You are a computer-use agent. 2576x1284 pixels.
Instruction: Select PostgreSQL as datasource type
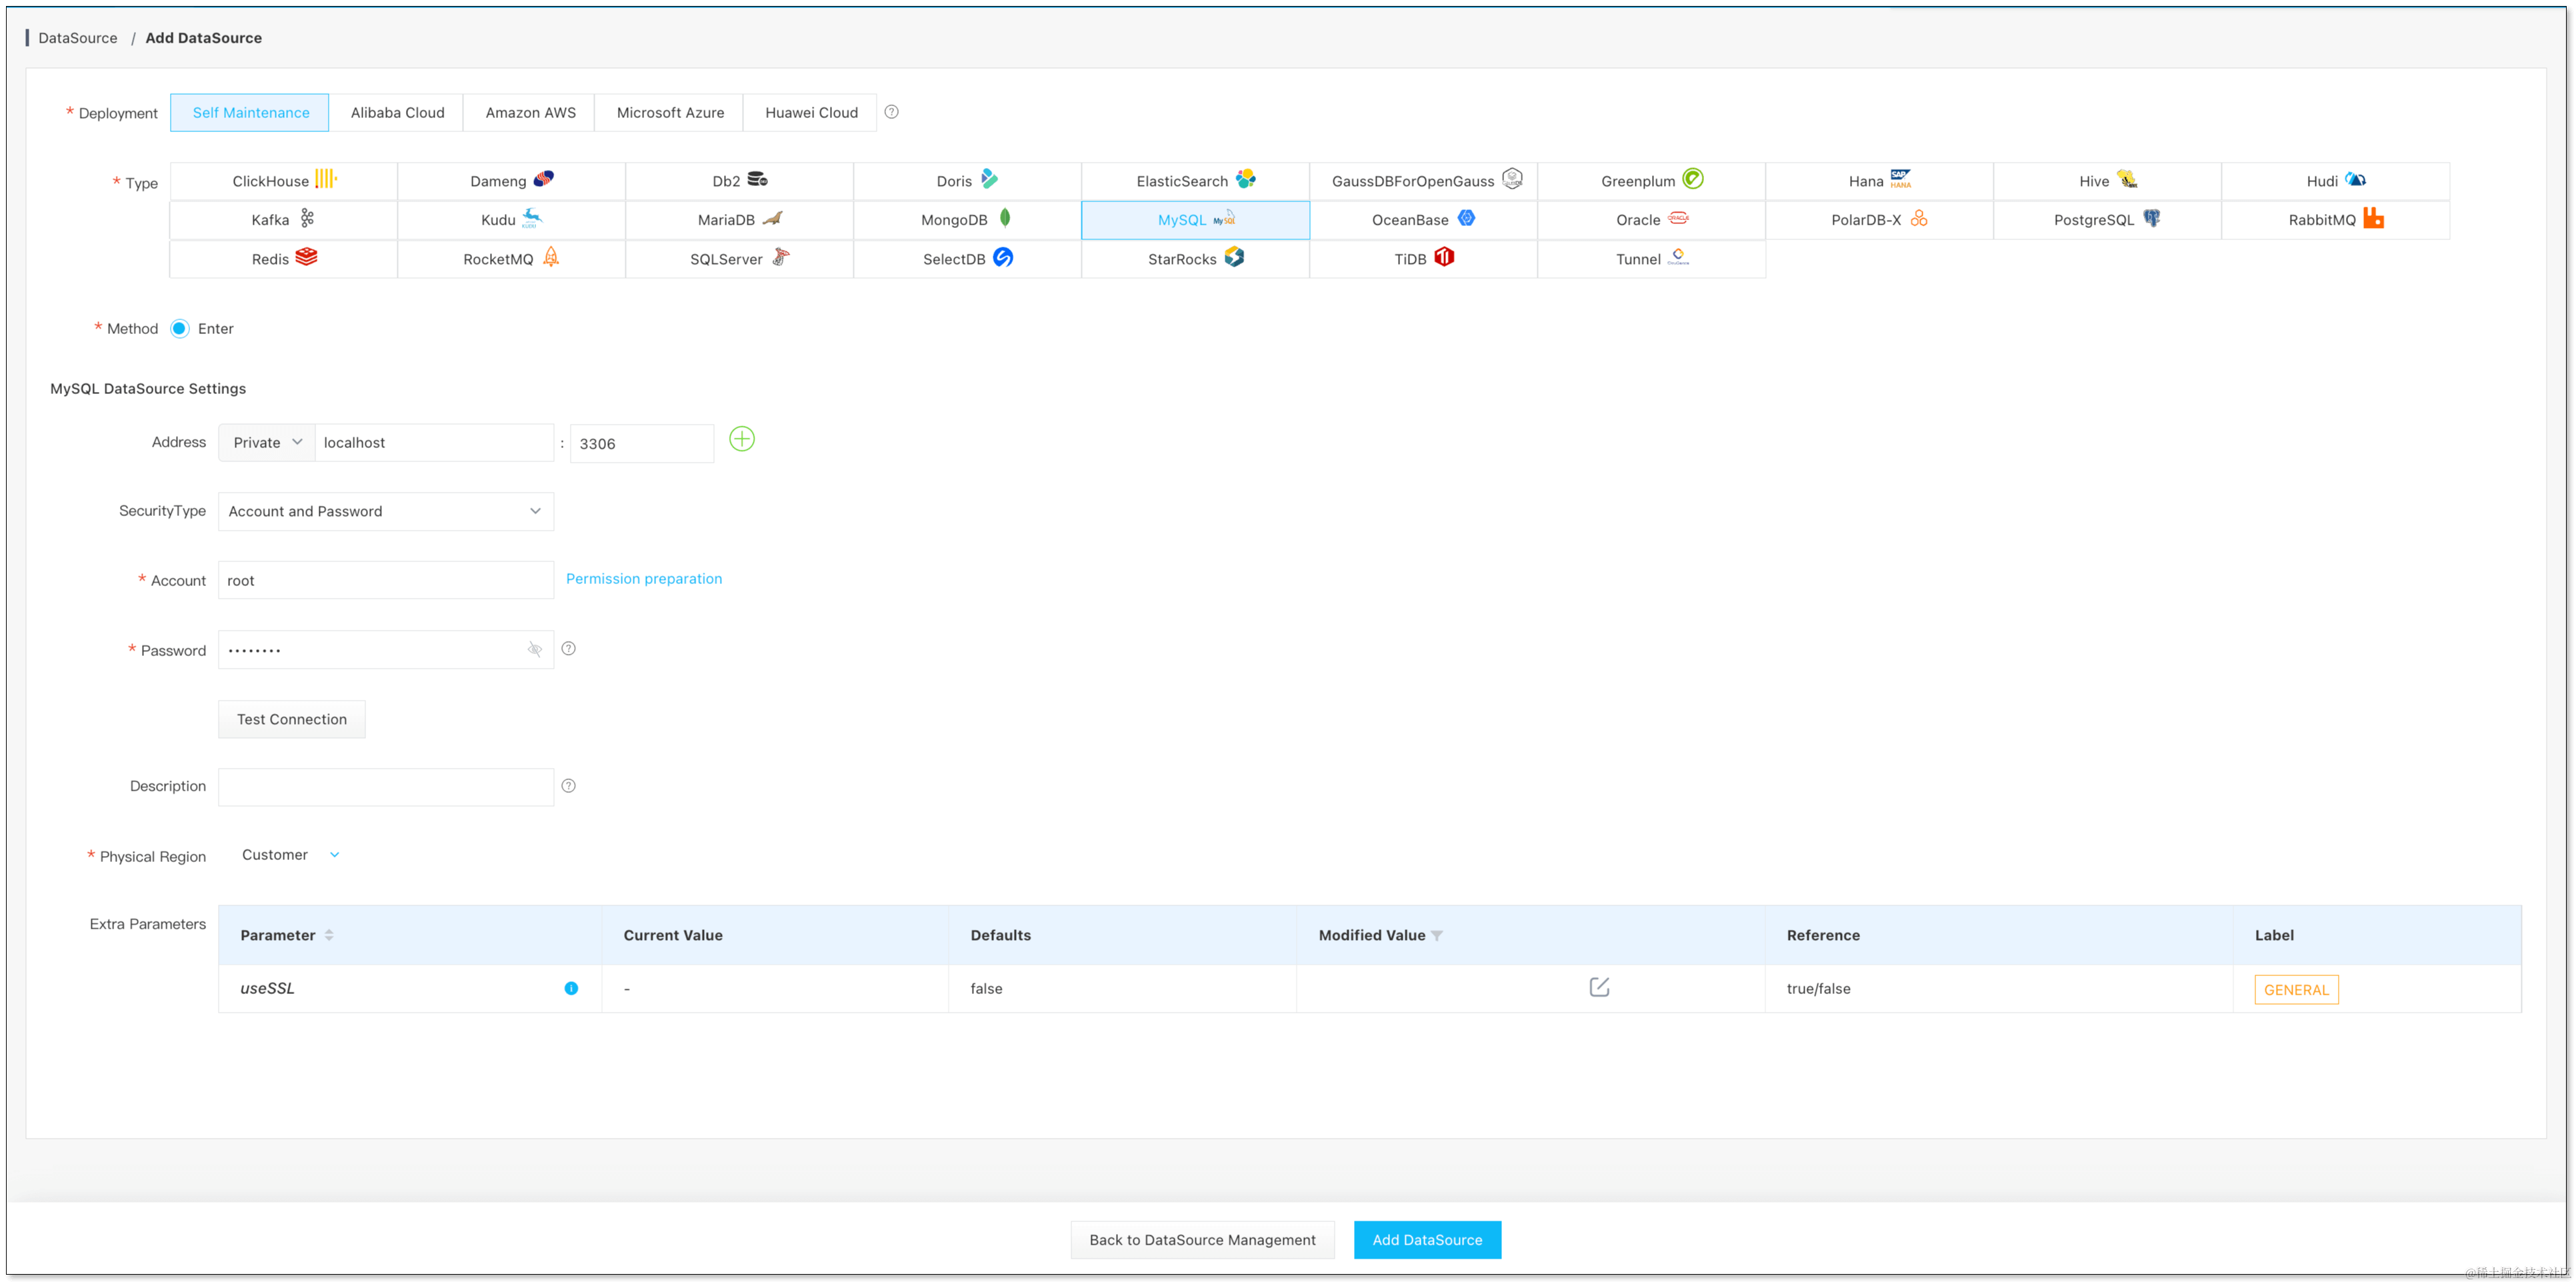(x=2106, y=220)
